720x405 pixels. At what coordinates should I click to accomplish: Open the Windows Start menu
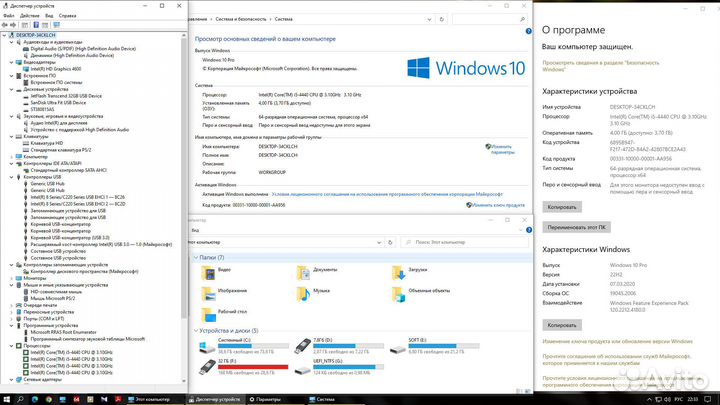click(x=8, y=399)
